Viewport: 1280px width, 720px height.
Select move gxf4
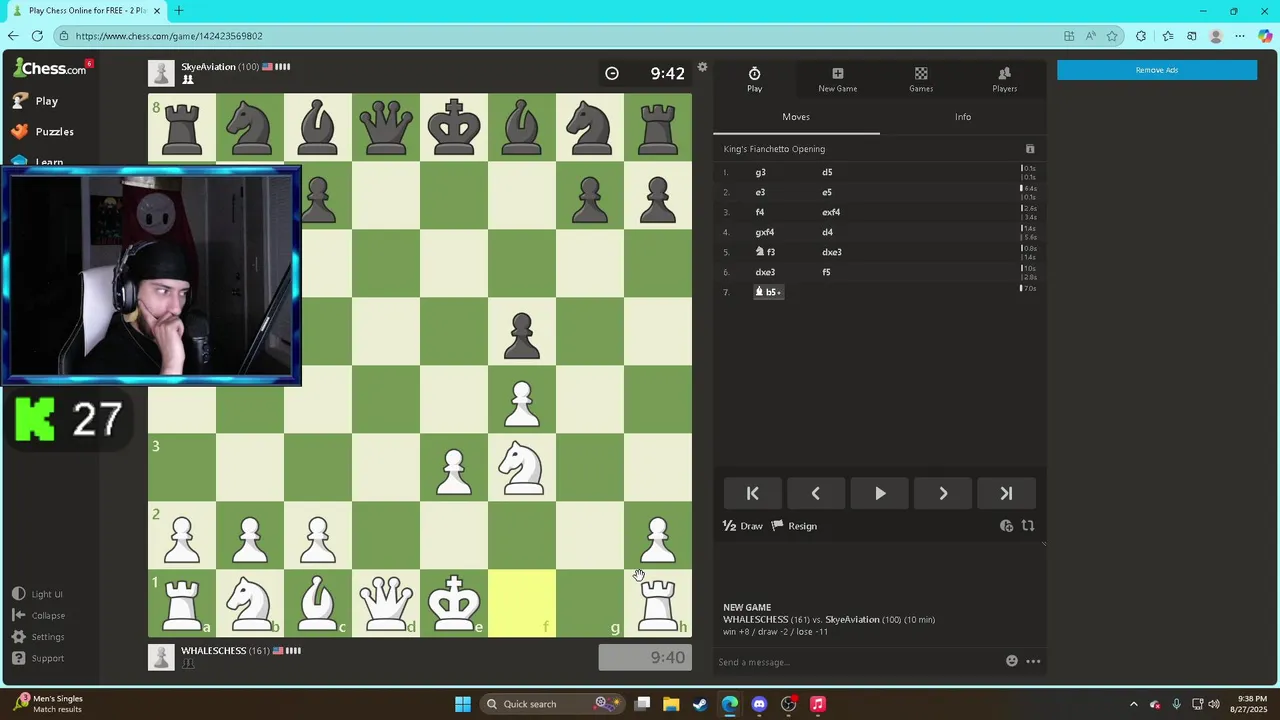click(765, 232)
